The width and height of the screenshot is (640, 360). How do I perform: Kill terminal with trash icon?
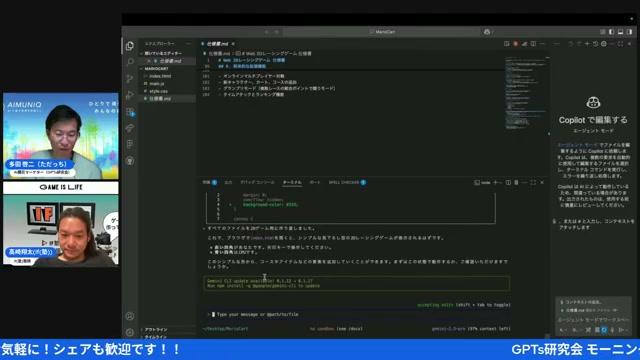516,182
